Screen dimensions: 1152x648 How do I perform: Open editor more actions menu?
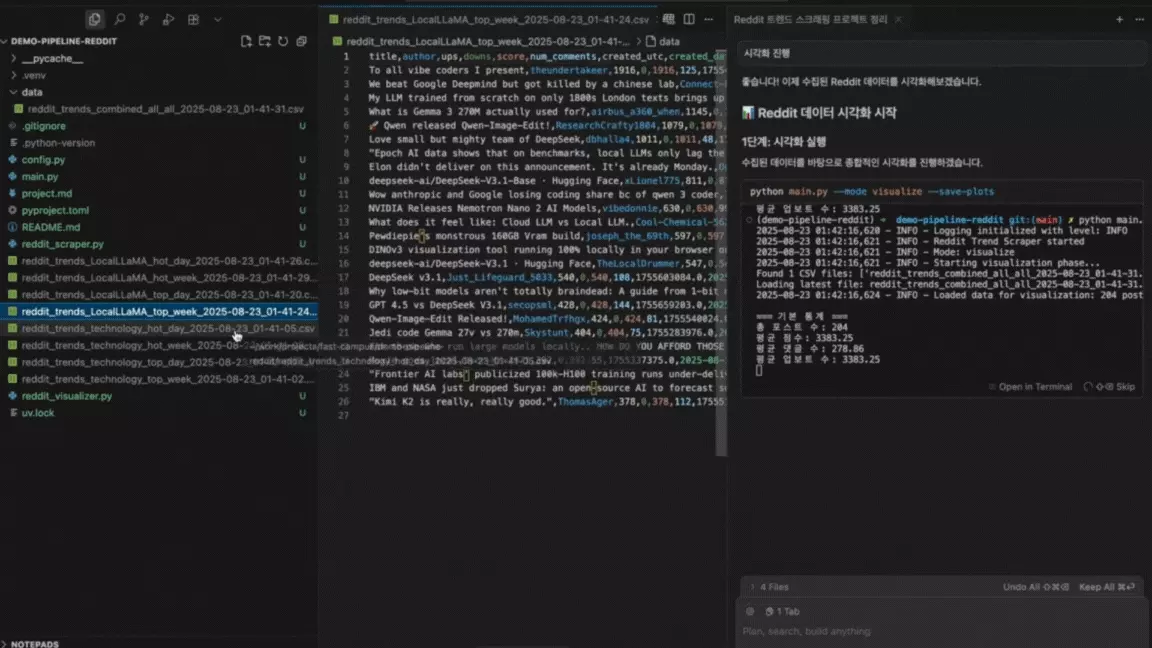tap(708, 19)
